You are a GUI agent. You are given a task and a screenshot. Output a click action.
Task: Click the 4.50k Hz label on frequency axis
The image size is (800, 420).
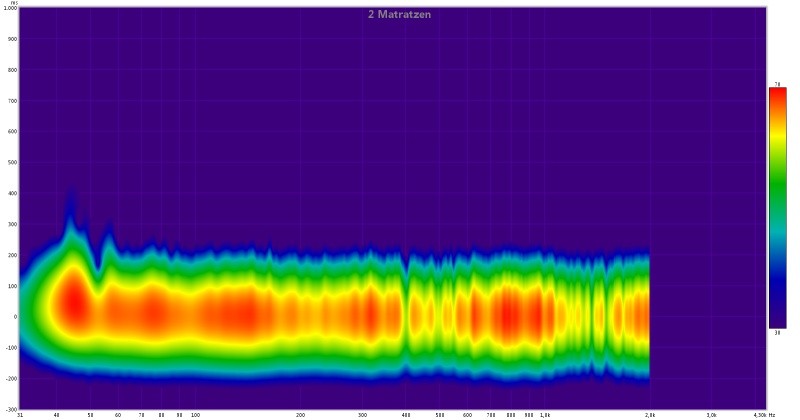[x=764, y=414]
